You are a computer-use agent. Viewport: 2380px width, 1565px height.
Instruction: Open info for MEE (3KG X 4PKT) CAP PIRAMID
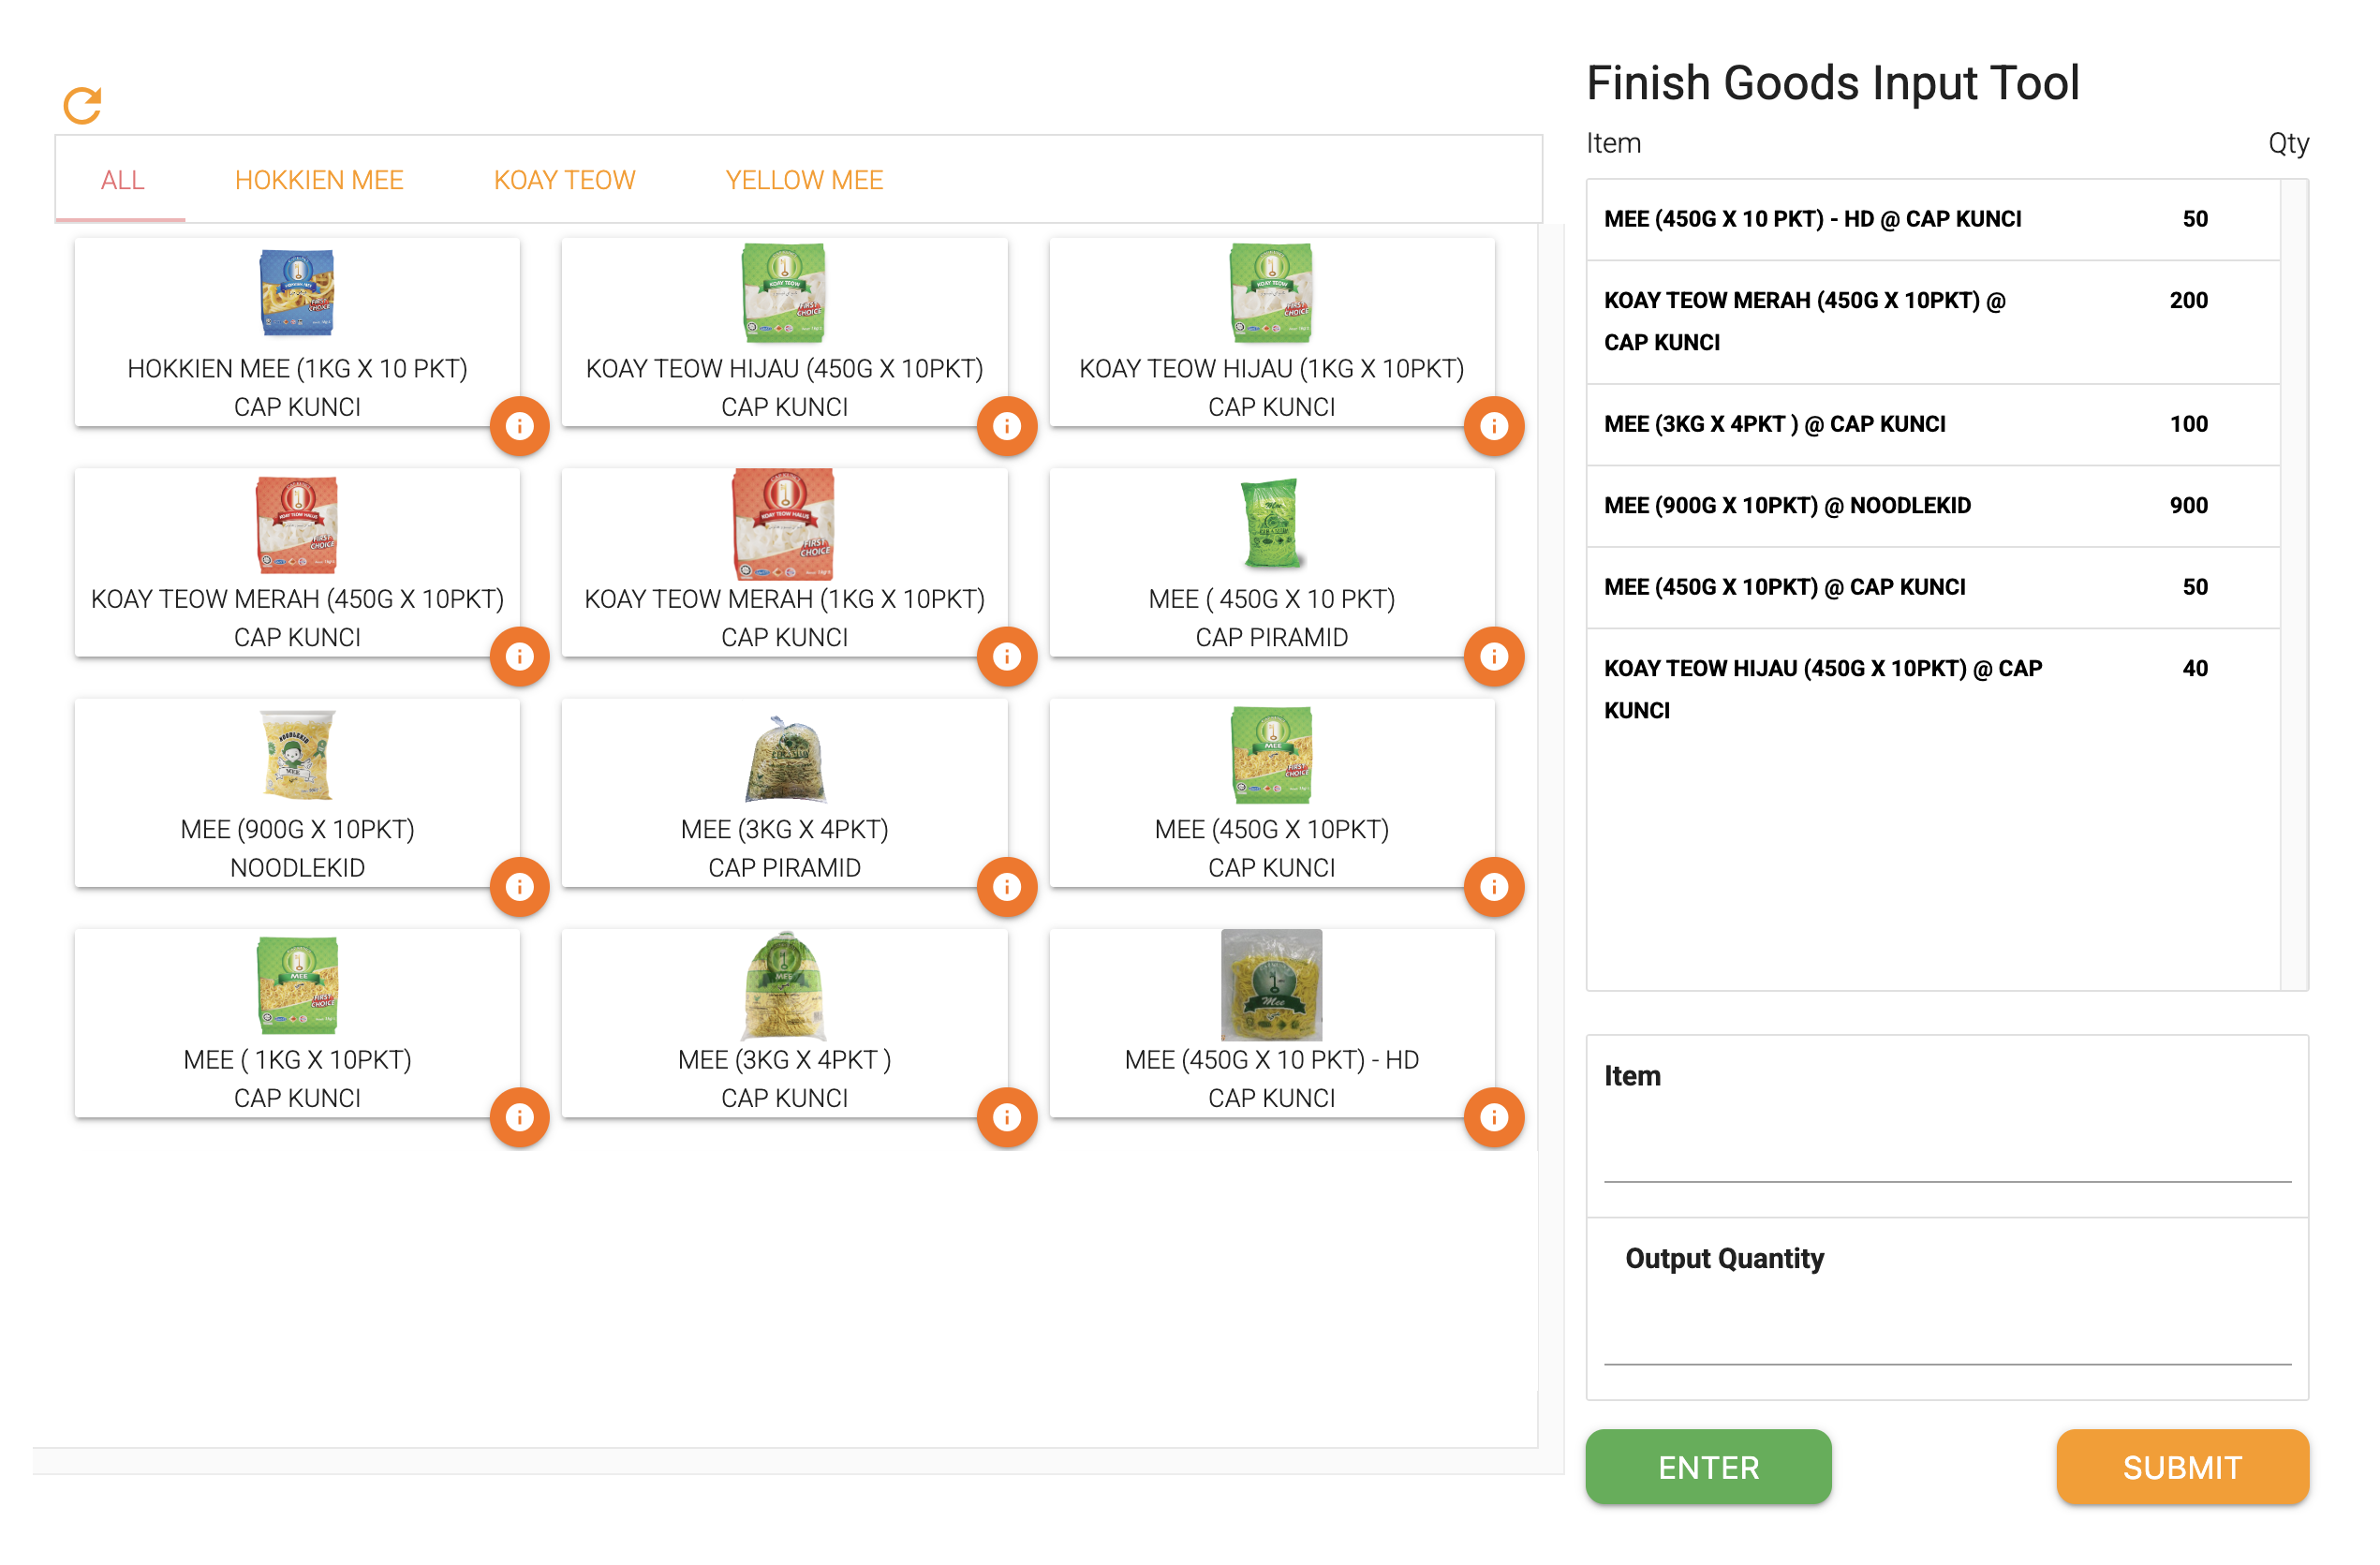[1006, 886]
